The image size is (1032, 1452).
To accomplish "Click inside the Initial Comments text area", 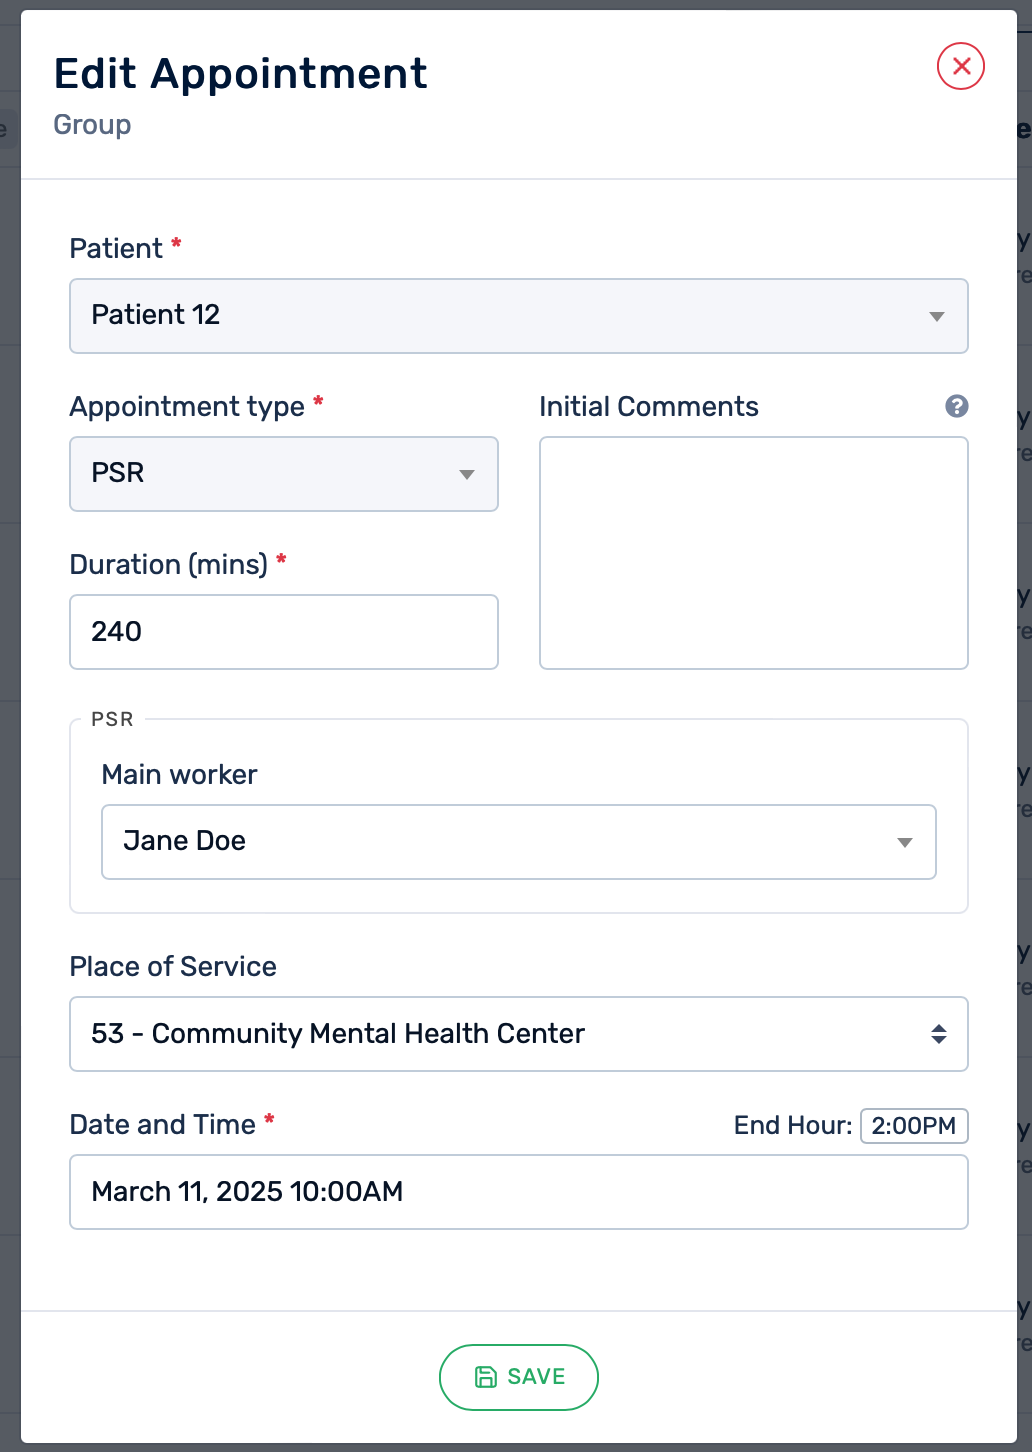I will click(753, 553).
